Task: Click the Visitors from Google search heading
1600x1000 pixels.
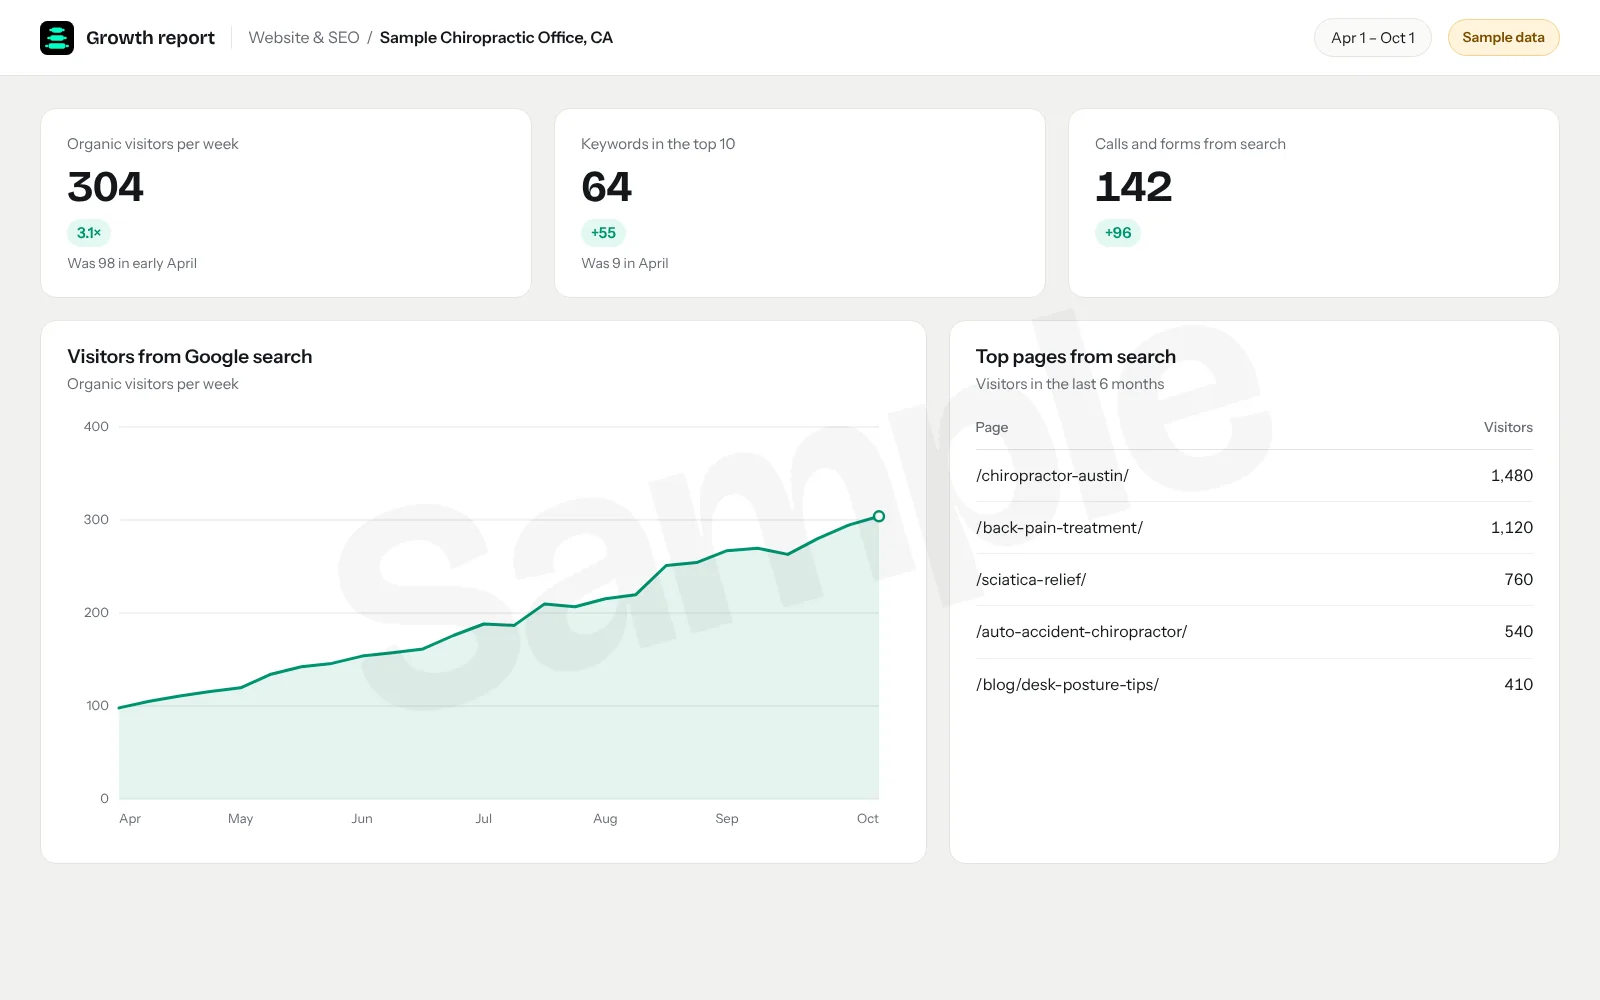Action: (190, 357)
